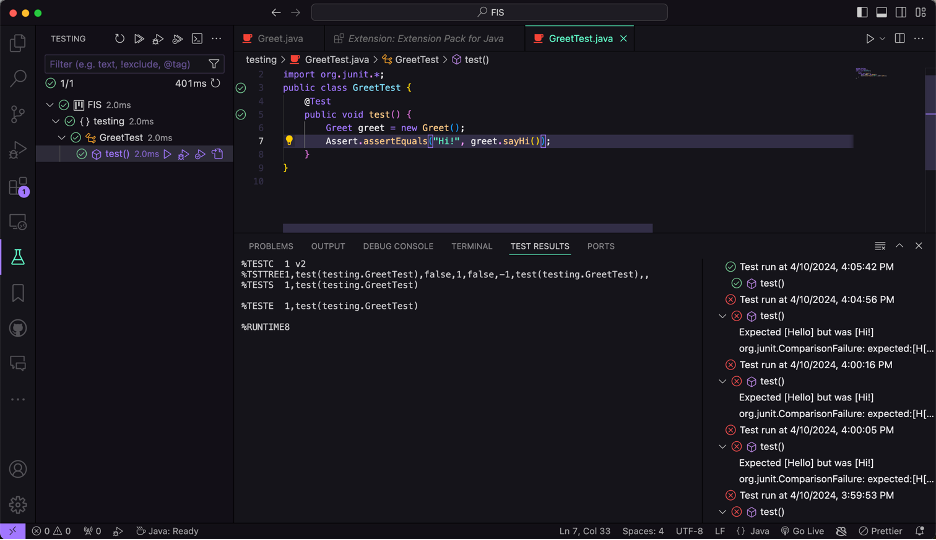Toggle secondary side bar layout button
The width and height of the screenshot is (936, 540).
pyautogui.click(x=901, y=12)
